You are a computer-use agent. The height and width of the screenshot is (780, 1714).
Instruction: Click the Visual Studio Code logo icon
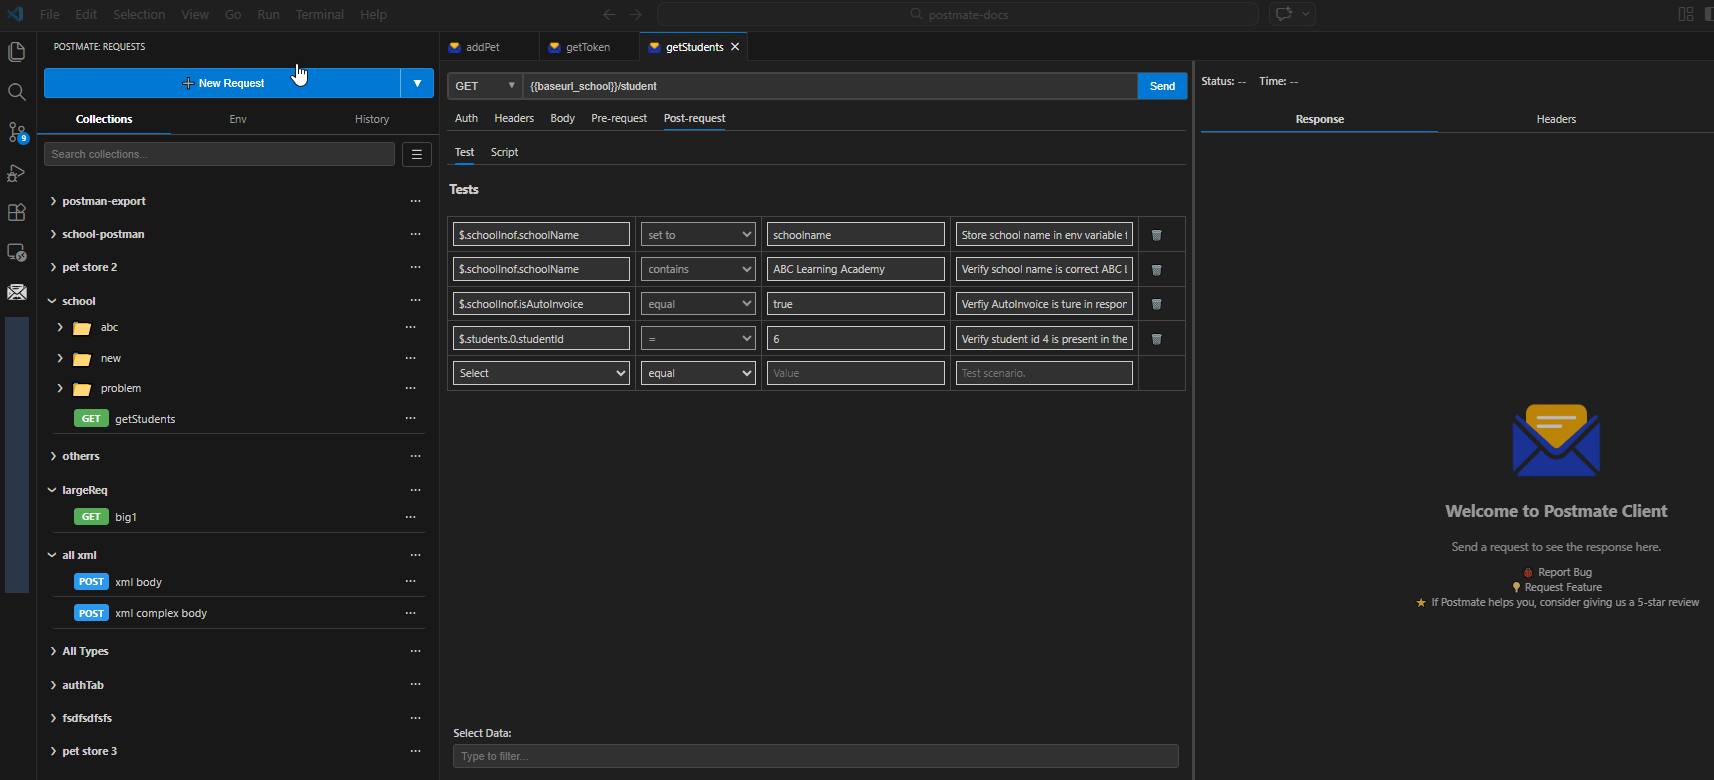pyautogui.click(x=15, y=14)
